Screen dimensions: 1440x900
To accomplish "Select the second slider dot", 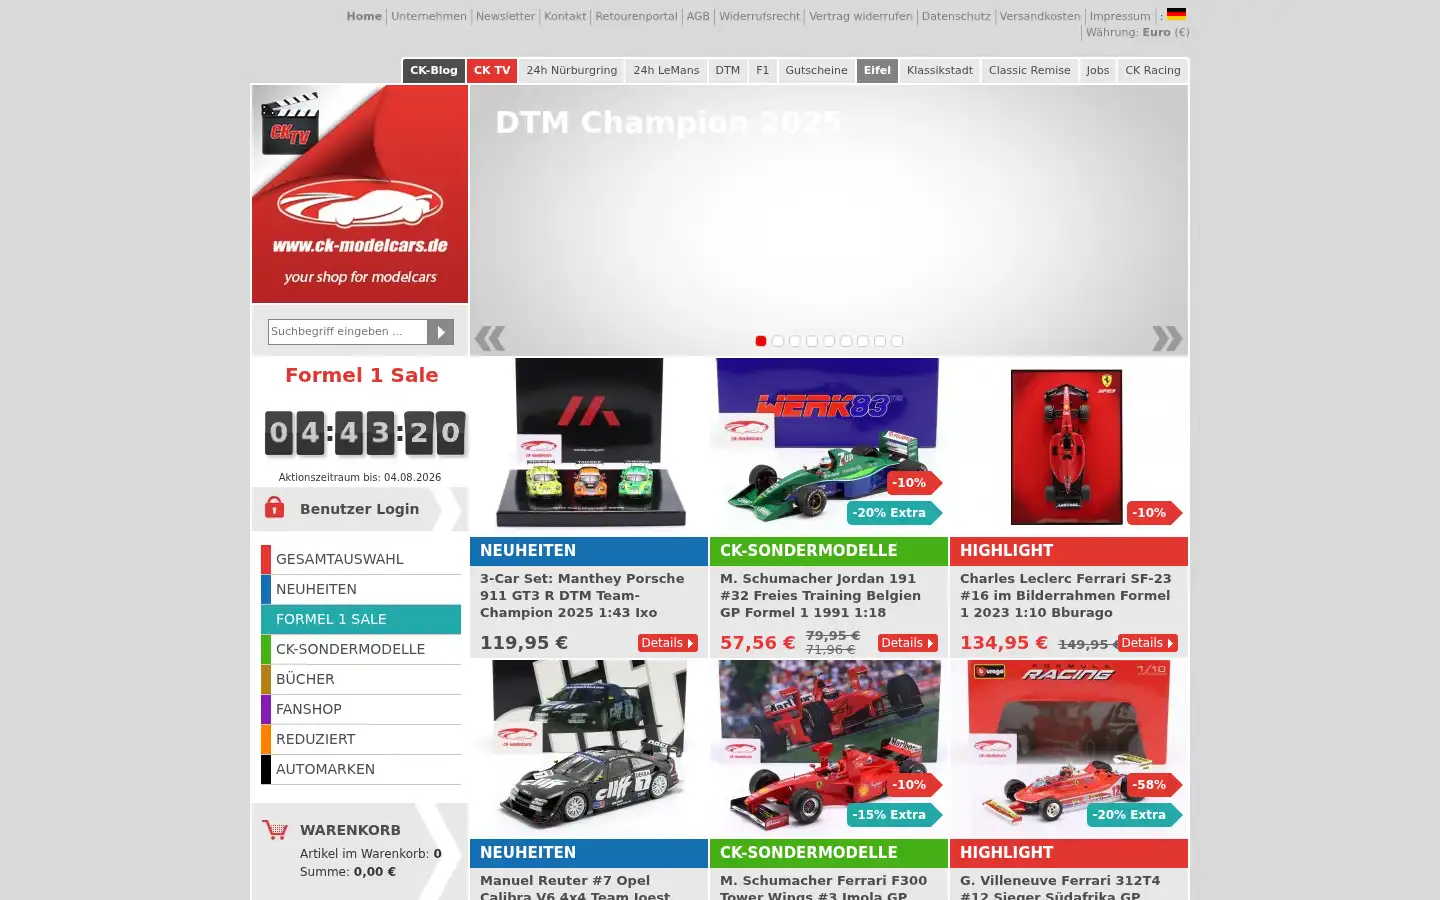I will [x=778, y=341].
